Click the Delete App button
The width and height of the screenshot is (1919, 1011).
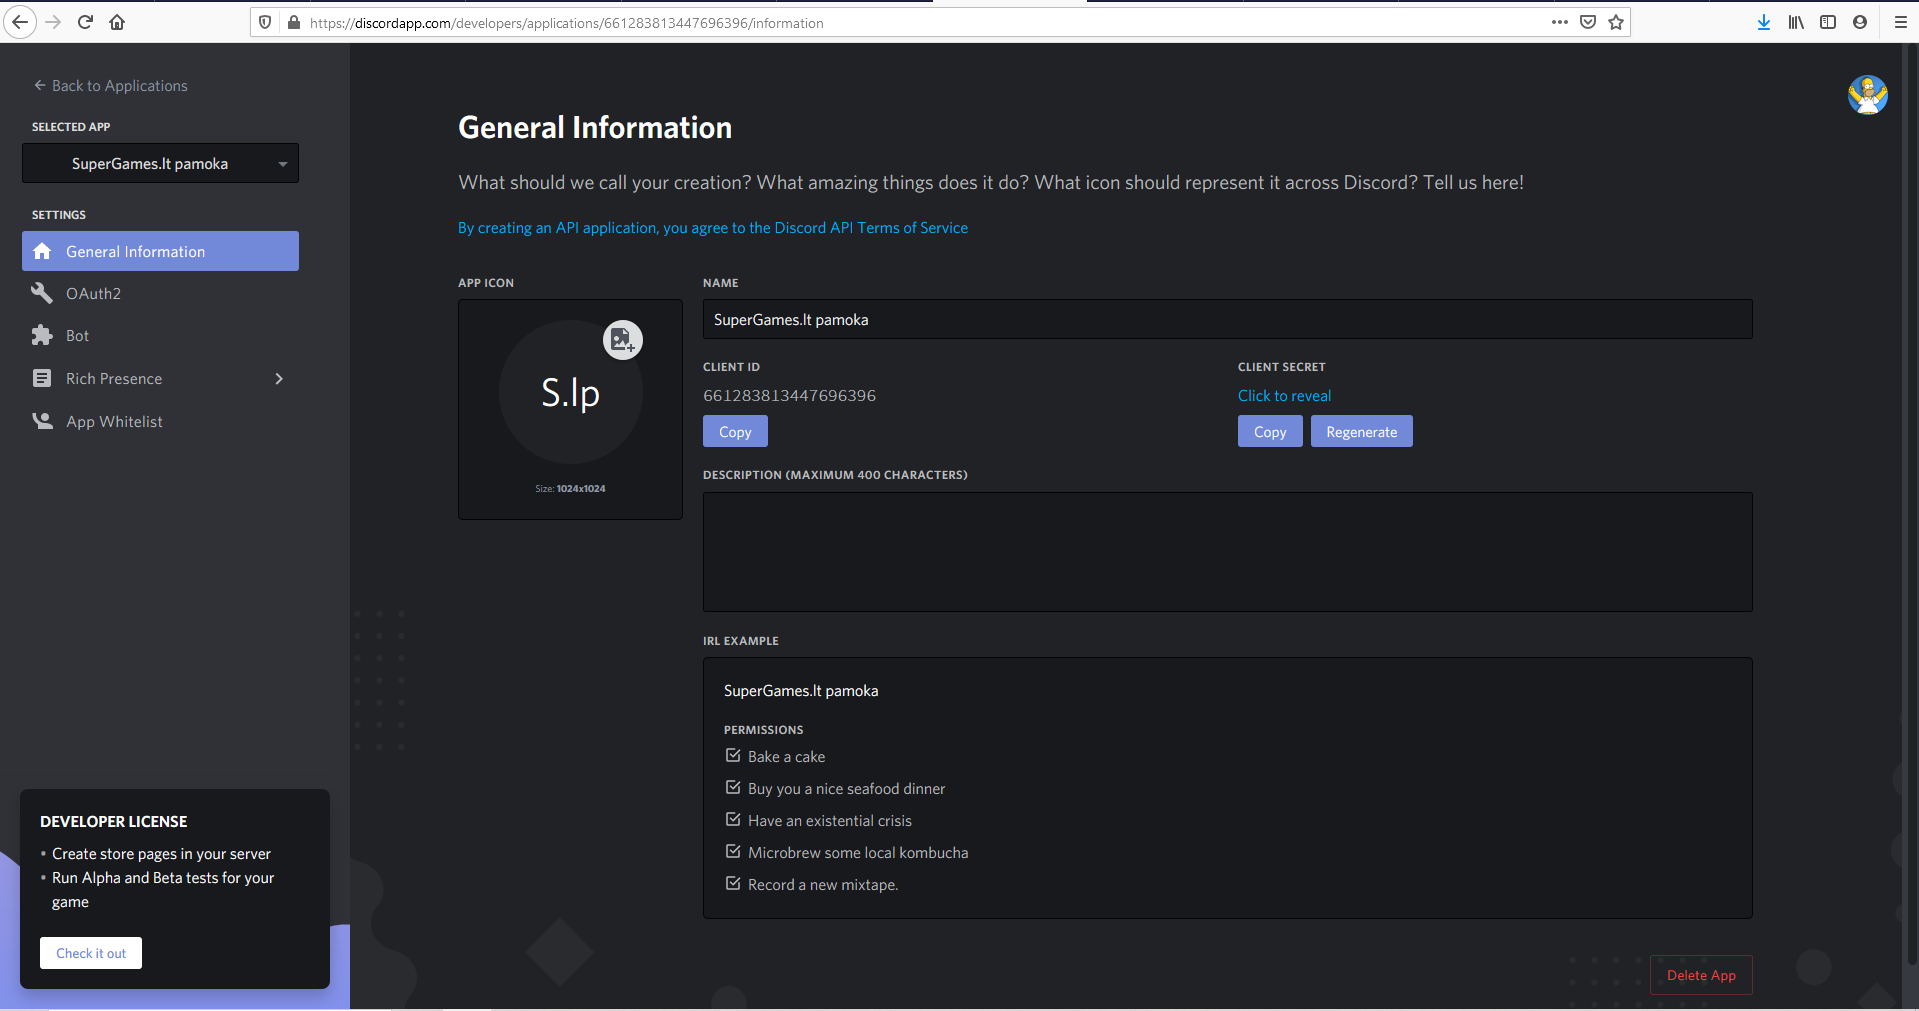pos(1701,975)
